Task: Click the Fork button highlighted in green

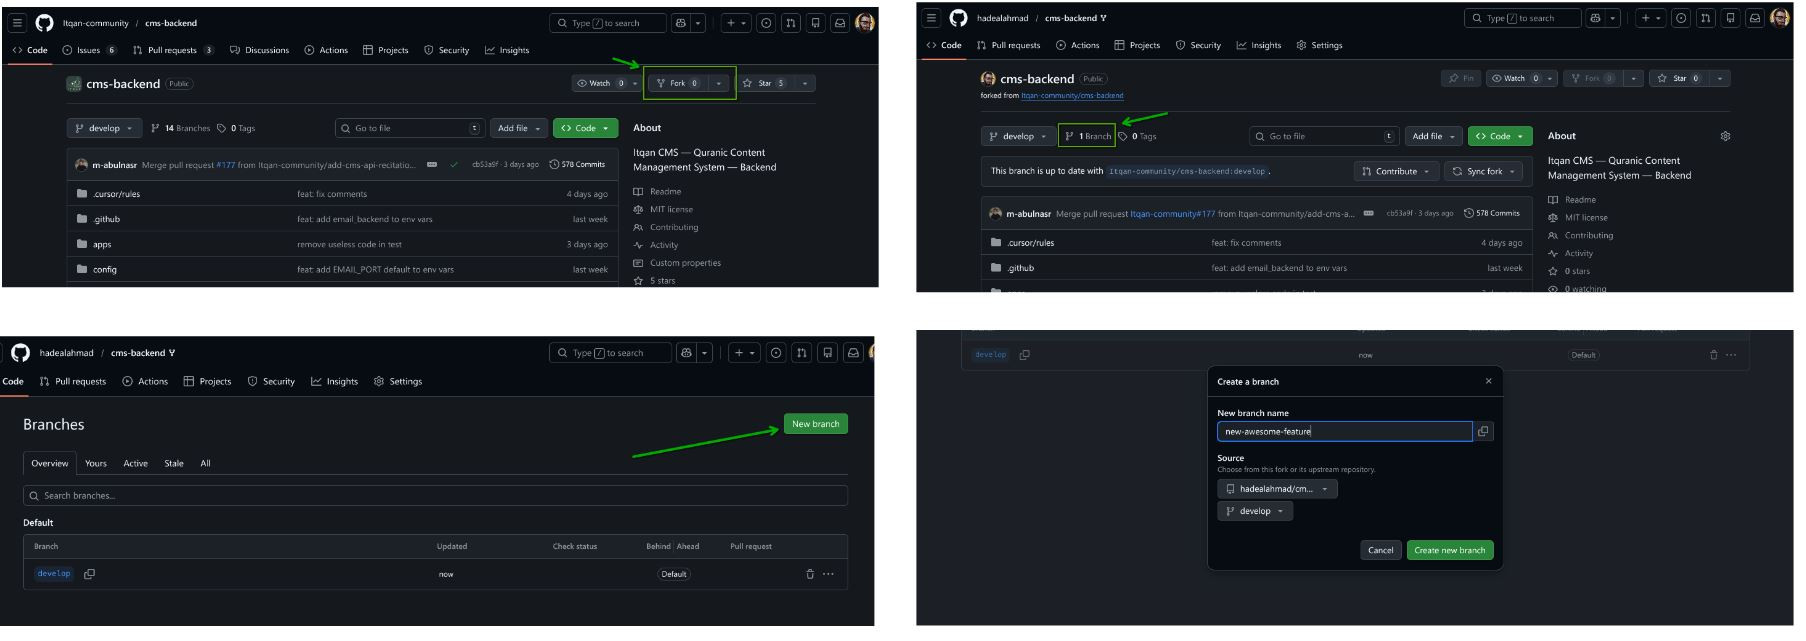Action: 677,83
